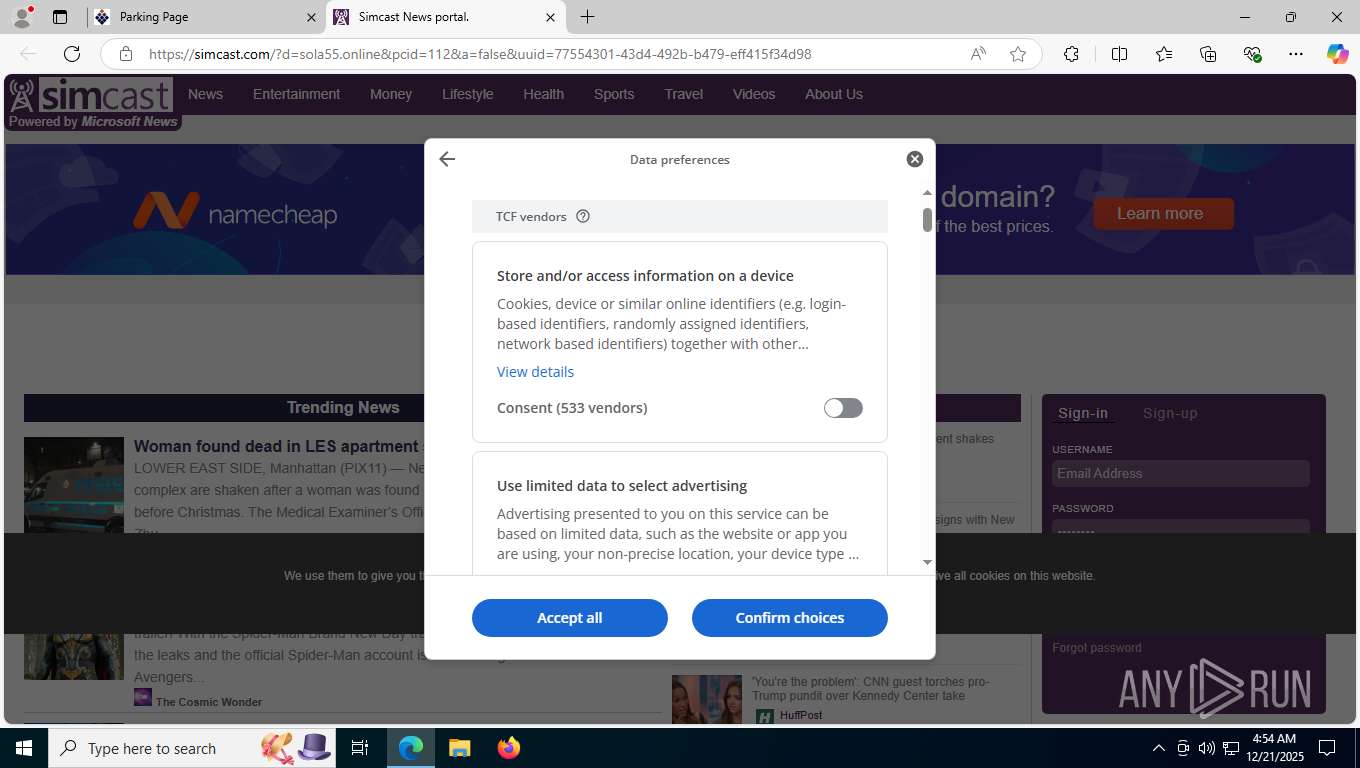This screenshot has width=1360, height=768.
Task: Open the Sports menu item
Action: 614,94
